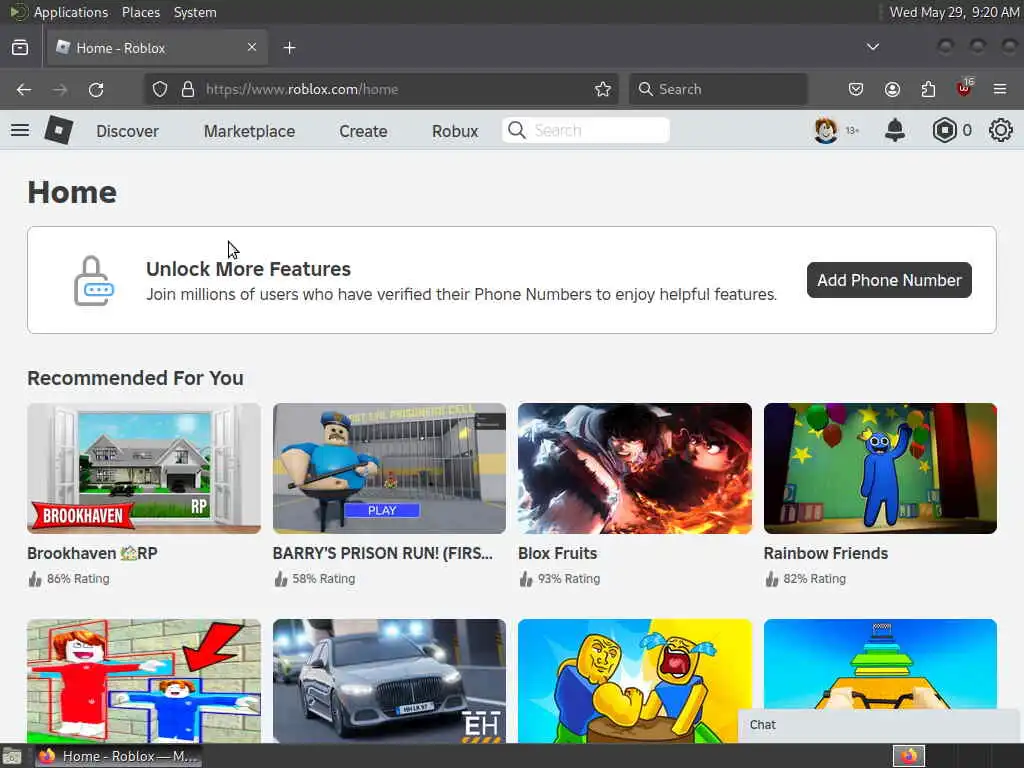Expand the list all tabs chevron
This screenshot has width=1024, height=768.
[872, 47]
